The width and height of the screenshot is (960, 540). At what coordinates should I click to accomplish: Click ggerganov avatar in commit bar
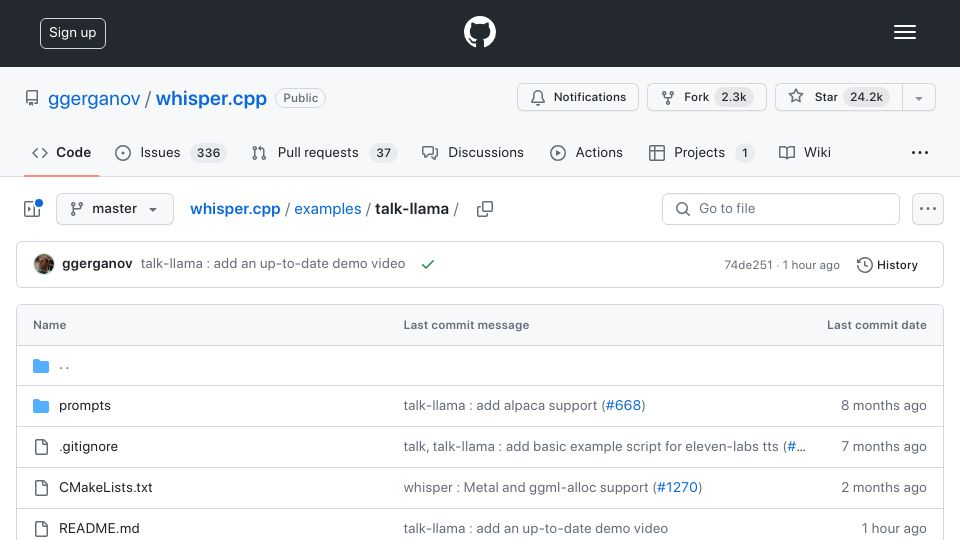[44, 264]
